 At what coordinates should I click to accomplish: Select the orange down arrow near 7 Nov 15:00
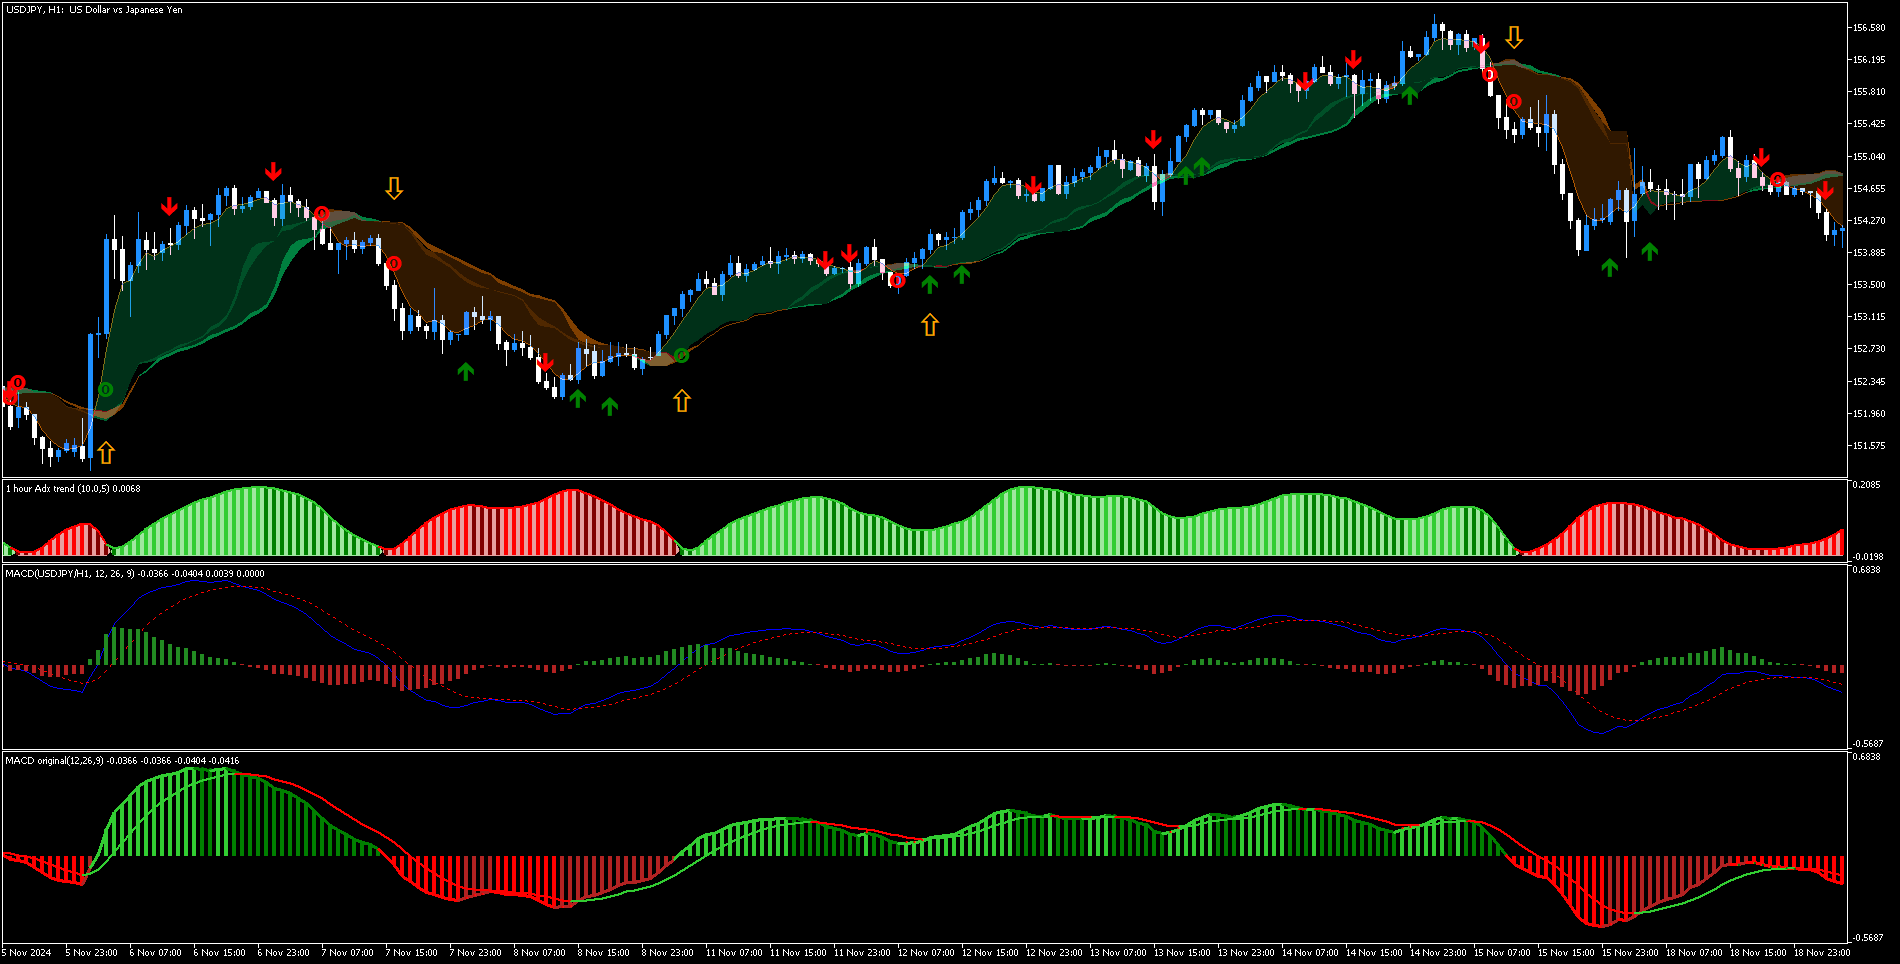[394, 188]
